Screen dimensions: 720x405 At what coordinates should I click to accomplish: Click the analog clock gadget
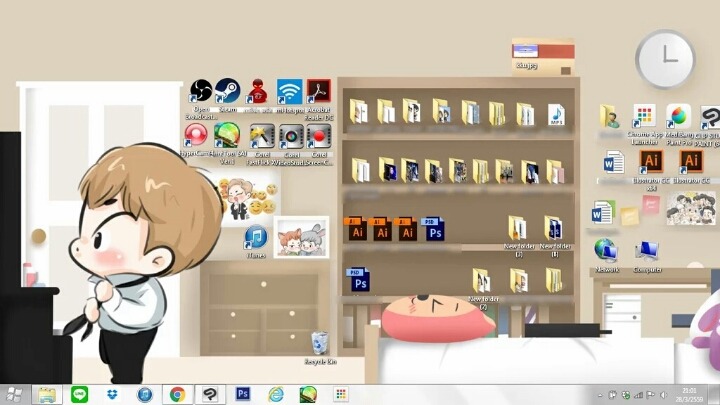[665, 58]
